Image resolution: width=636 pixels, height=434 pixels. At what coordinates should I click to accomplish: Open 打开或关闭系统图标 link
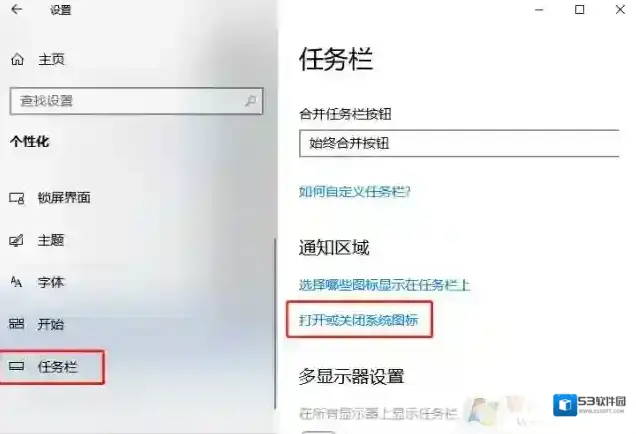(x=359, y=320)
